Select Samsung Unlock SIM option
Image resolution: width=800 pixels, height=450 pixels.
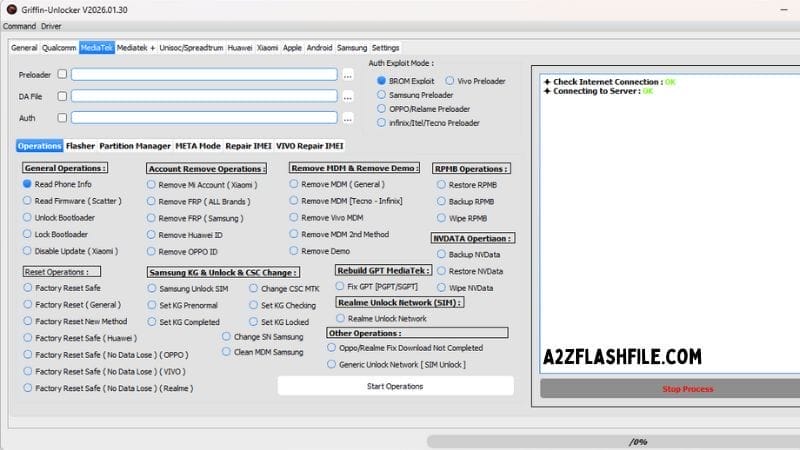tap(188, 289)
